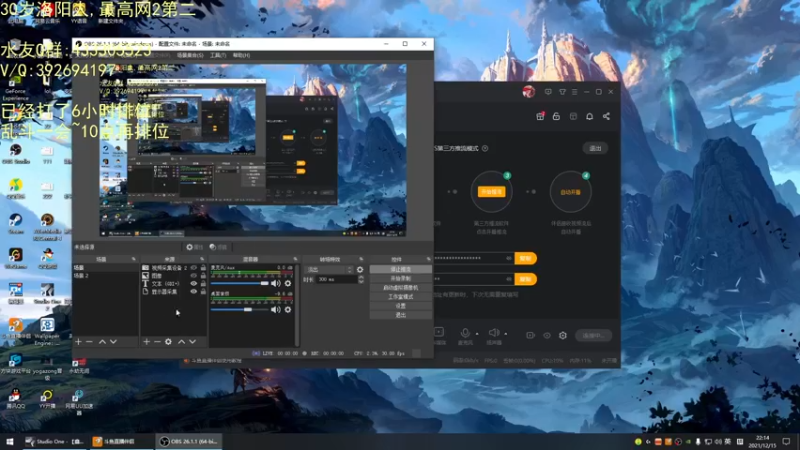Click the transition duration 300 ms field
Image resolution: width=800 pixels, height=450 pixels.
[336, 280]
